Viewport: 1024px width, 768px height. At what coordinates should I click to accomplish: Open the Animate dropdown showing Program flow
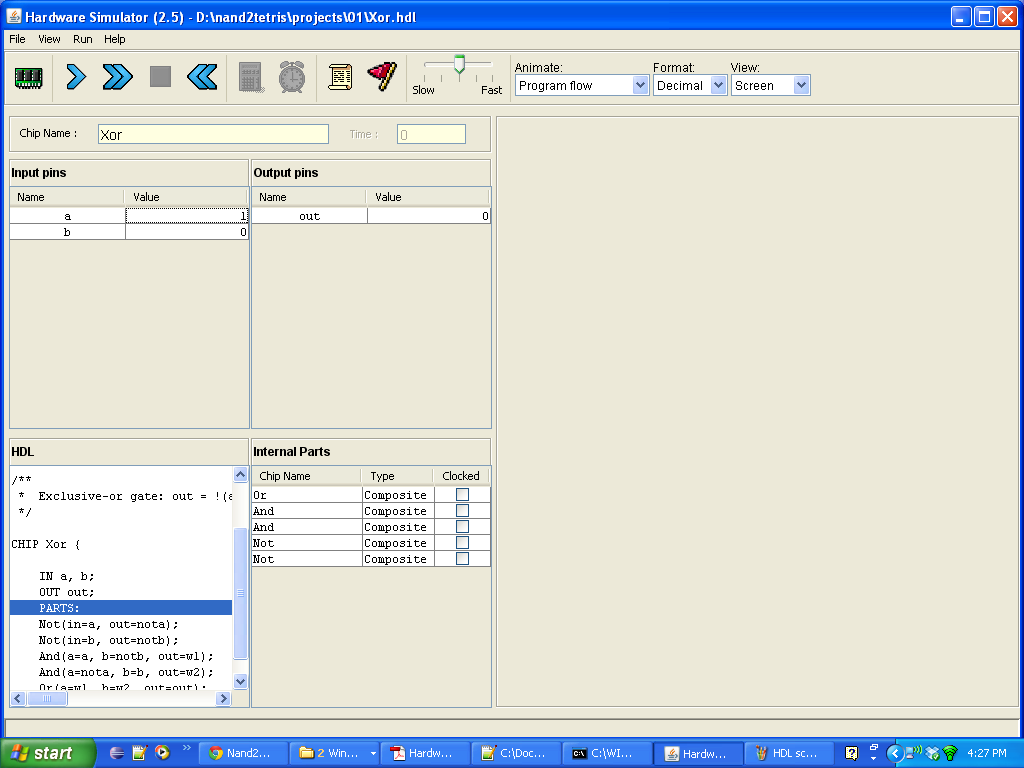coord(582,86)
